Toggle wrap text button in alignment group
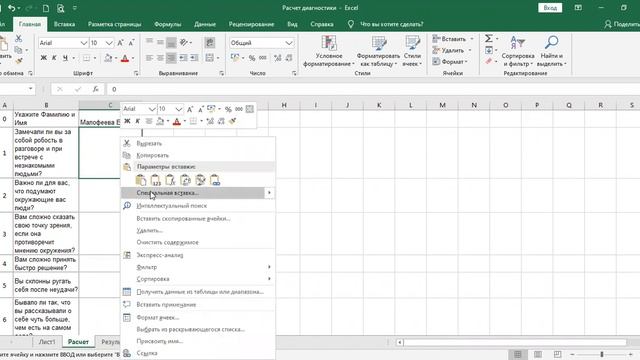 tap(210, 43)
